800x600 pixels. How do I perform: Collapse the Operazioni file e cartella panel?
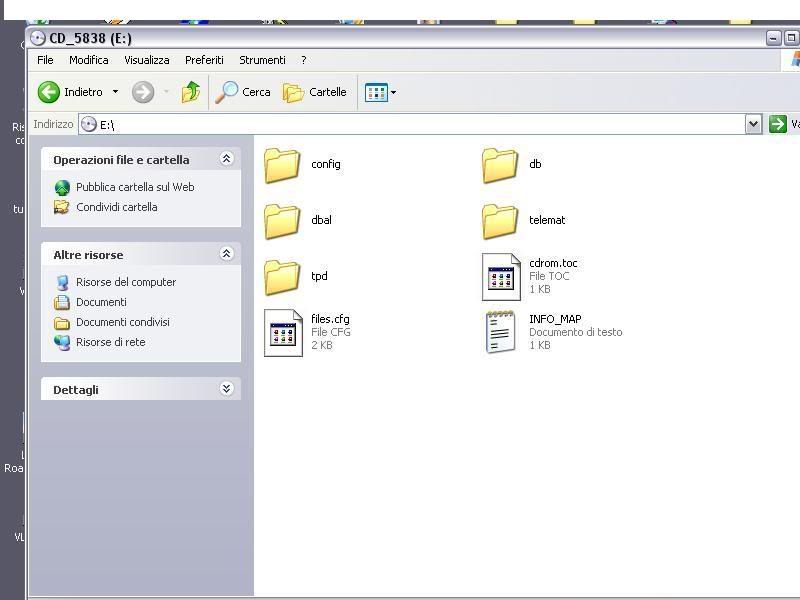(227, 159)
